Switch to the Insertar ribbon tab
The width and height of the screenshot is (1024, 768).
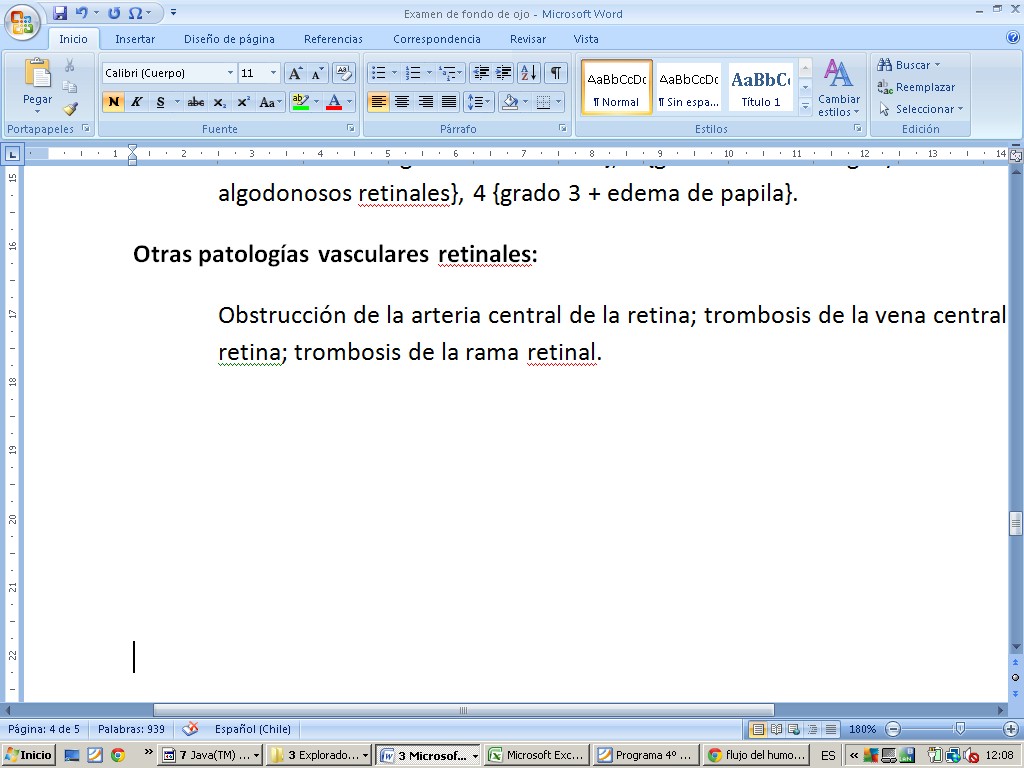point(135,39)
